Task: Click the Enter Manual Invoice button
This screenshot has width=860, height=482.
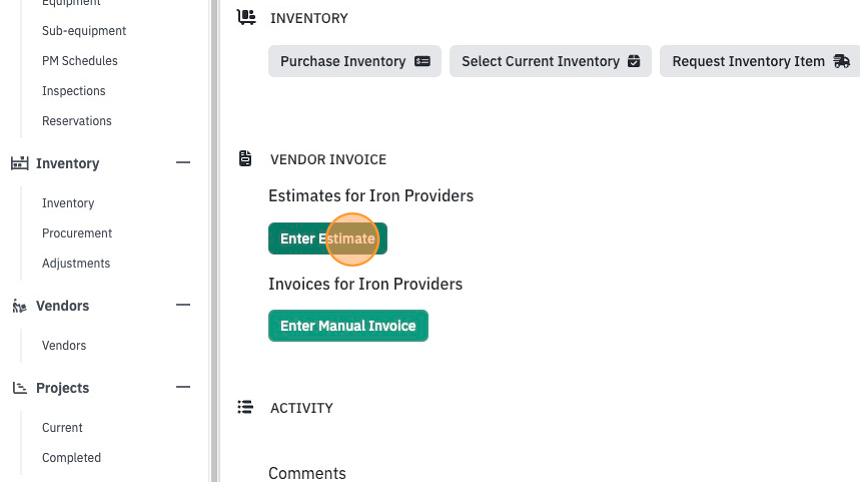Action: (348, 326)
